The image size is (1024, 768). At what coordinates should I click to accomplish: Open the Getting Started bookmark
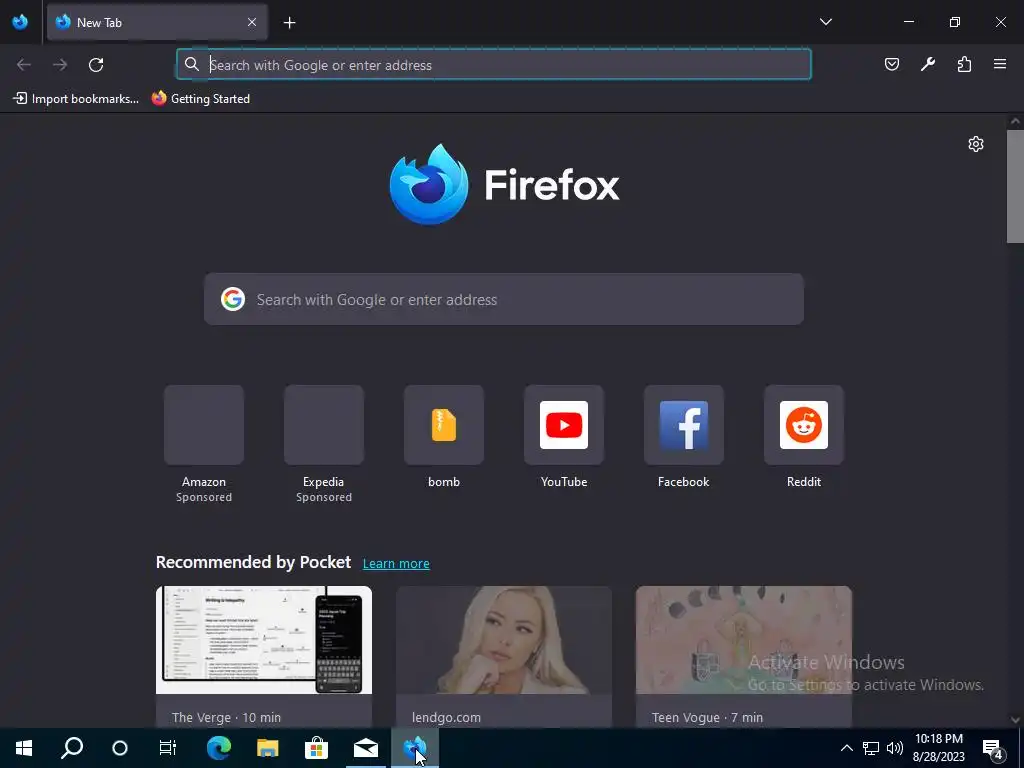pos(201,99)
